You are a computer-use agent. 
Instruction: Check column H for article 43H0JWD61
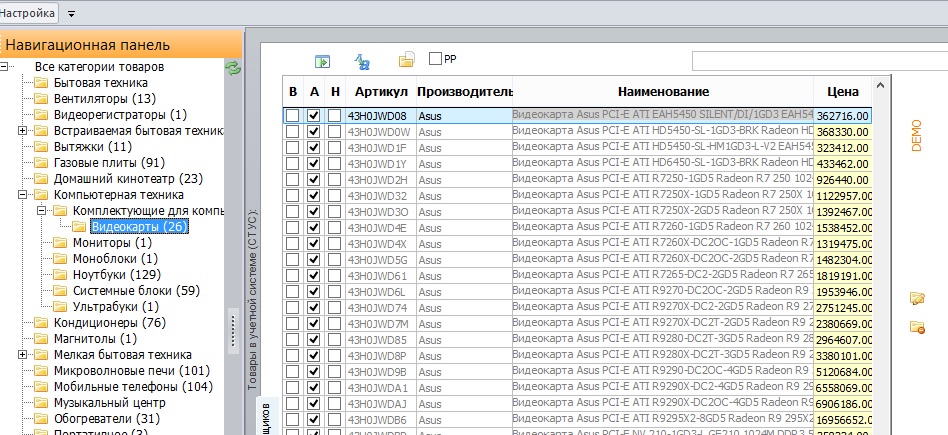click(335, 276)
